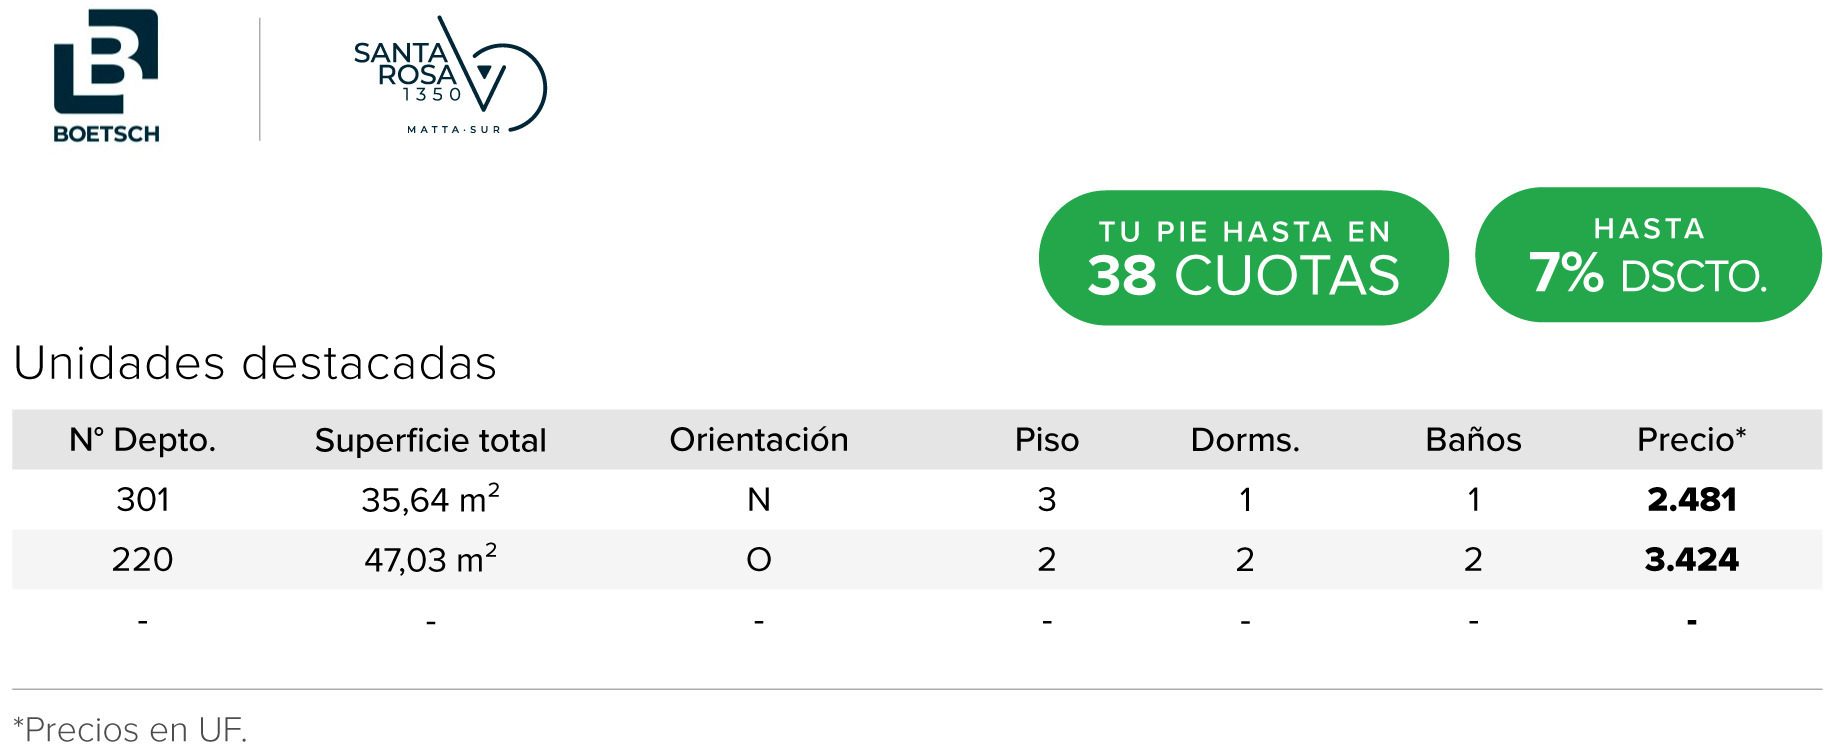
Task: Click the 47,03 m² surface value
Action: [430, 558]
